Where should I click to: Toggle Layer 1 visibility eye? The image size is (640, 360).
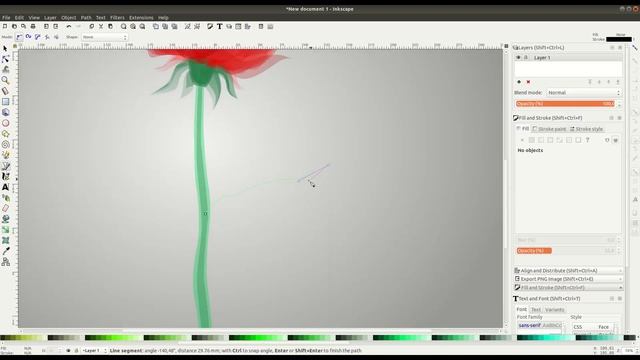pyautogui.click(x=518, y=58)
